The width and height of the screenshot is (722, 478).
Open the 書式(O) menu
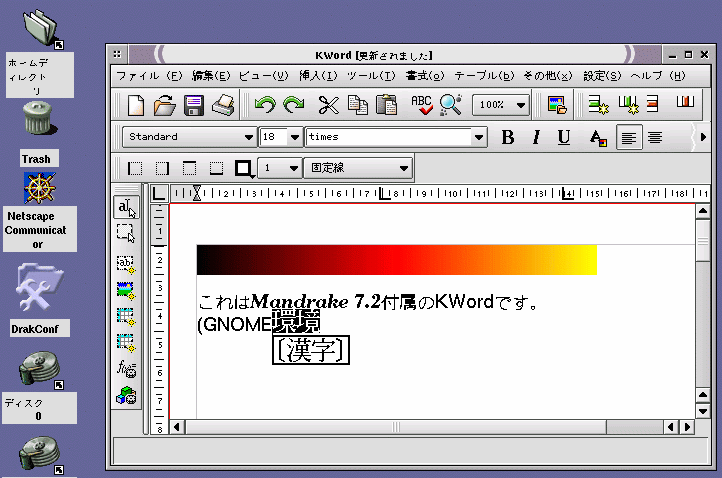pos(425,76)
